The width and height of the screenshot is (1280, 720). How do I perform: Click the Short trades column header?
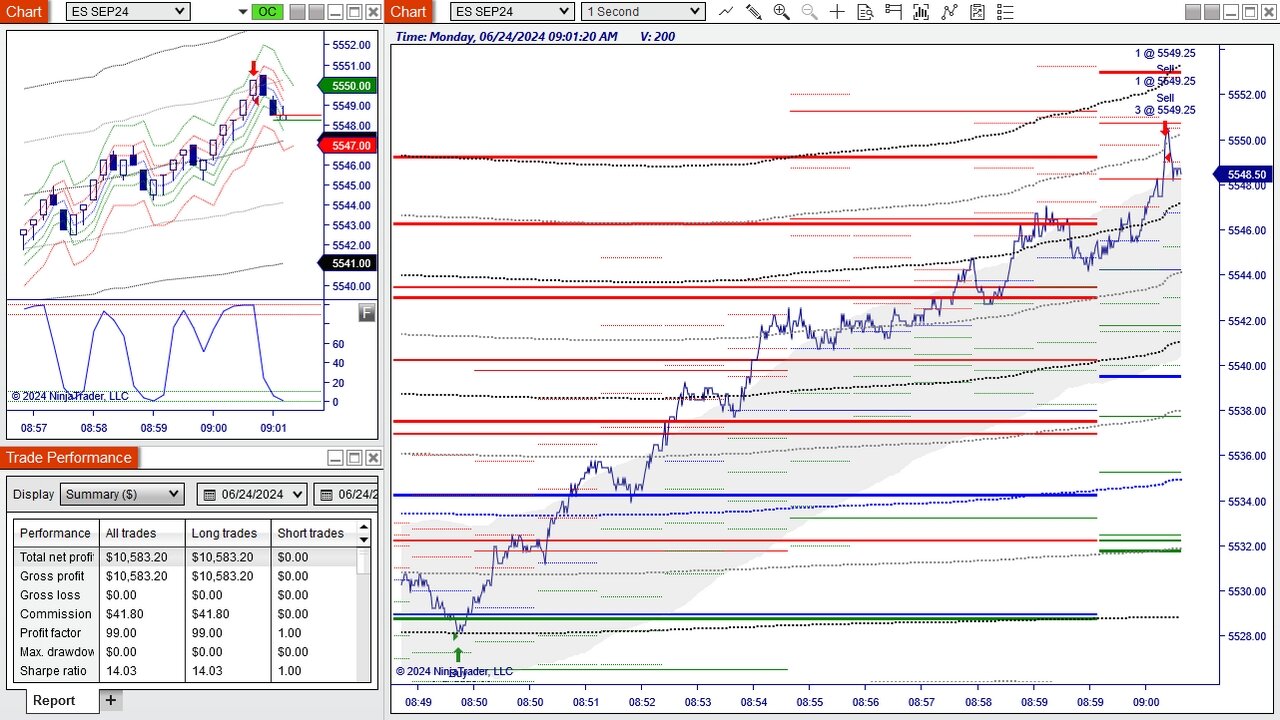coord(314,533)
